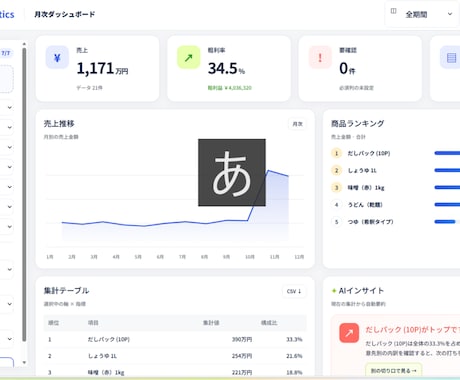Click うどん (乾麺) in 商品ランキング
This screenshot has height=380, width=460.
pos(365,205)
